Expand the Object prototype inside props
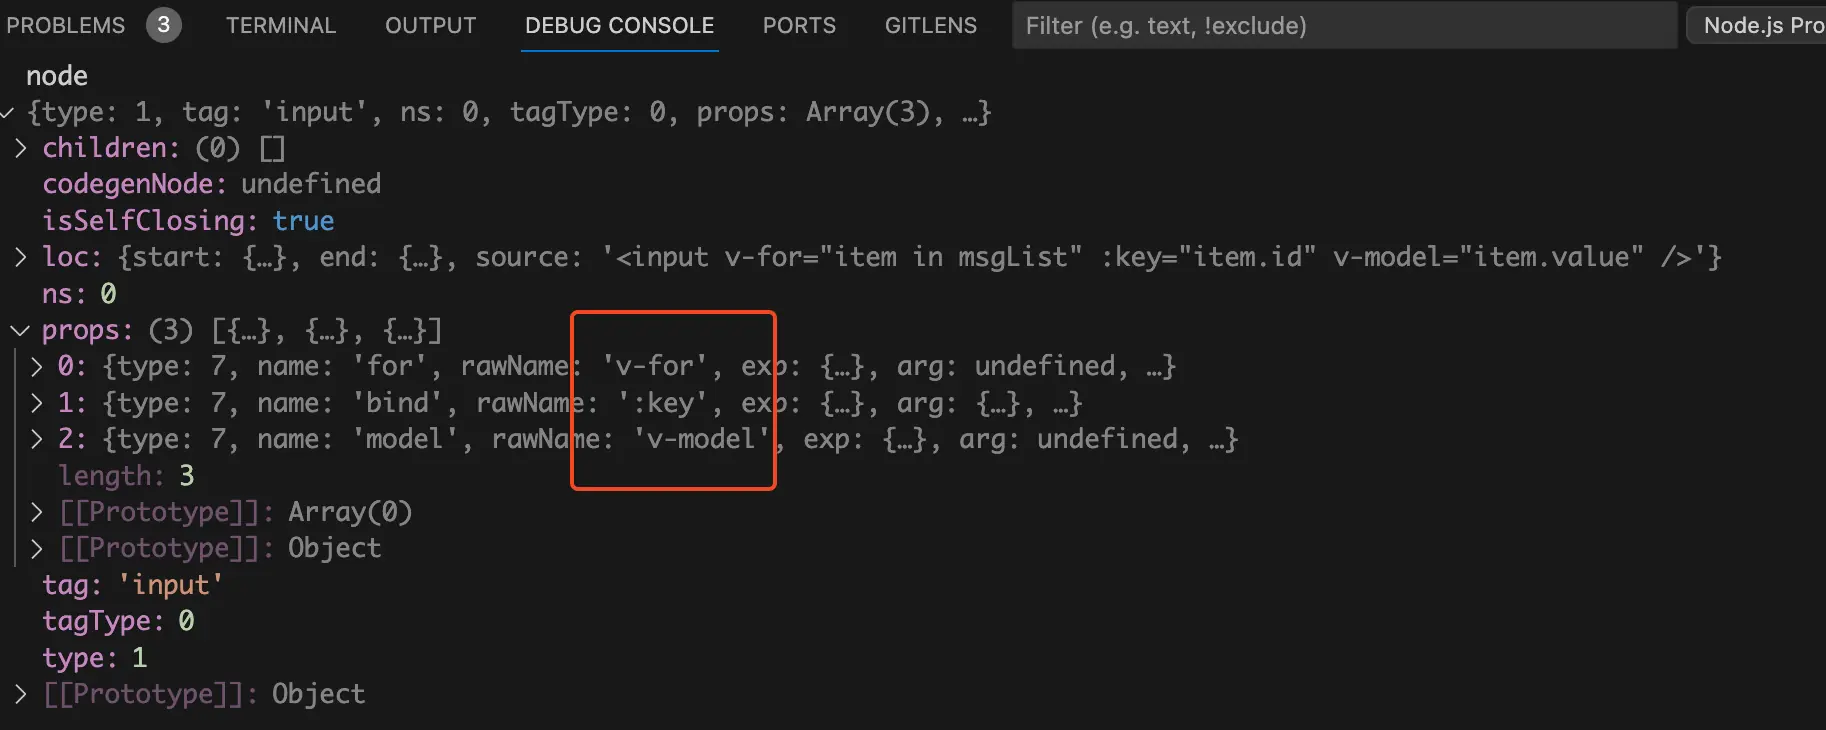Image resolution: width=1826 pixels, height=730 pixels. tap(37, 549)
